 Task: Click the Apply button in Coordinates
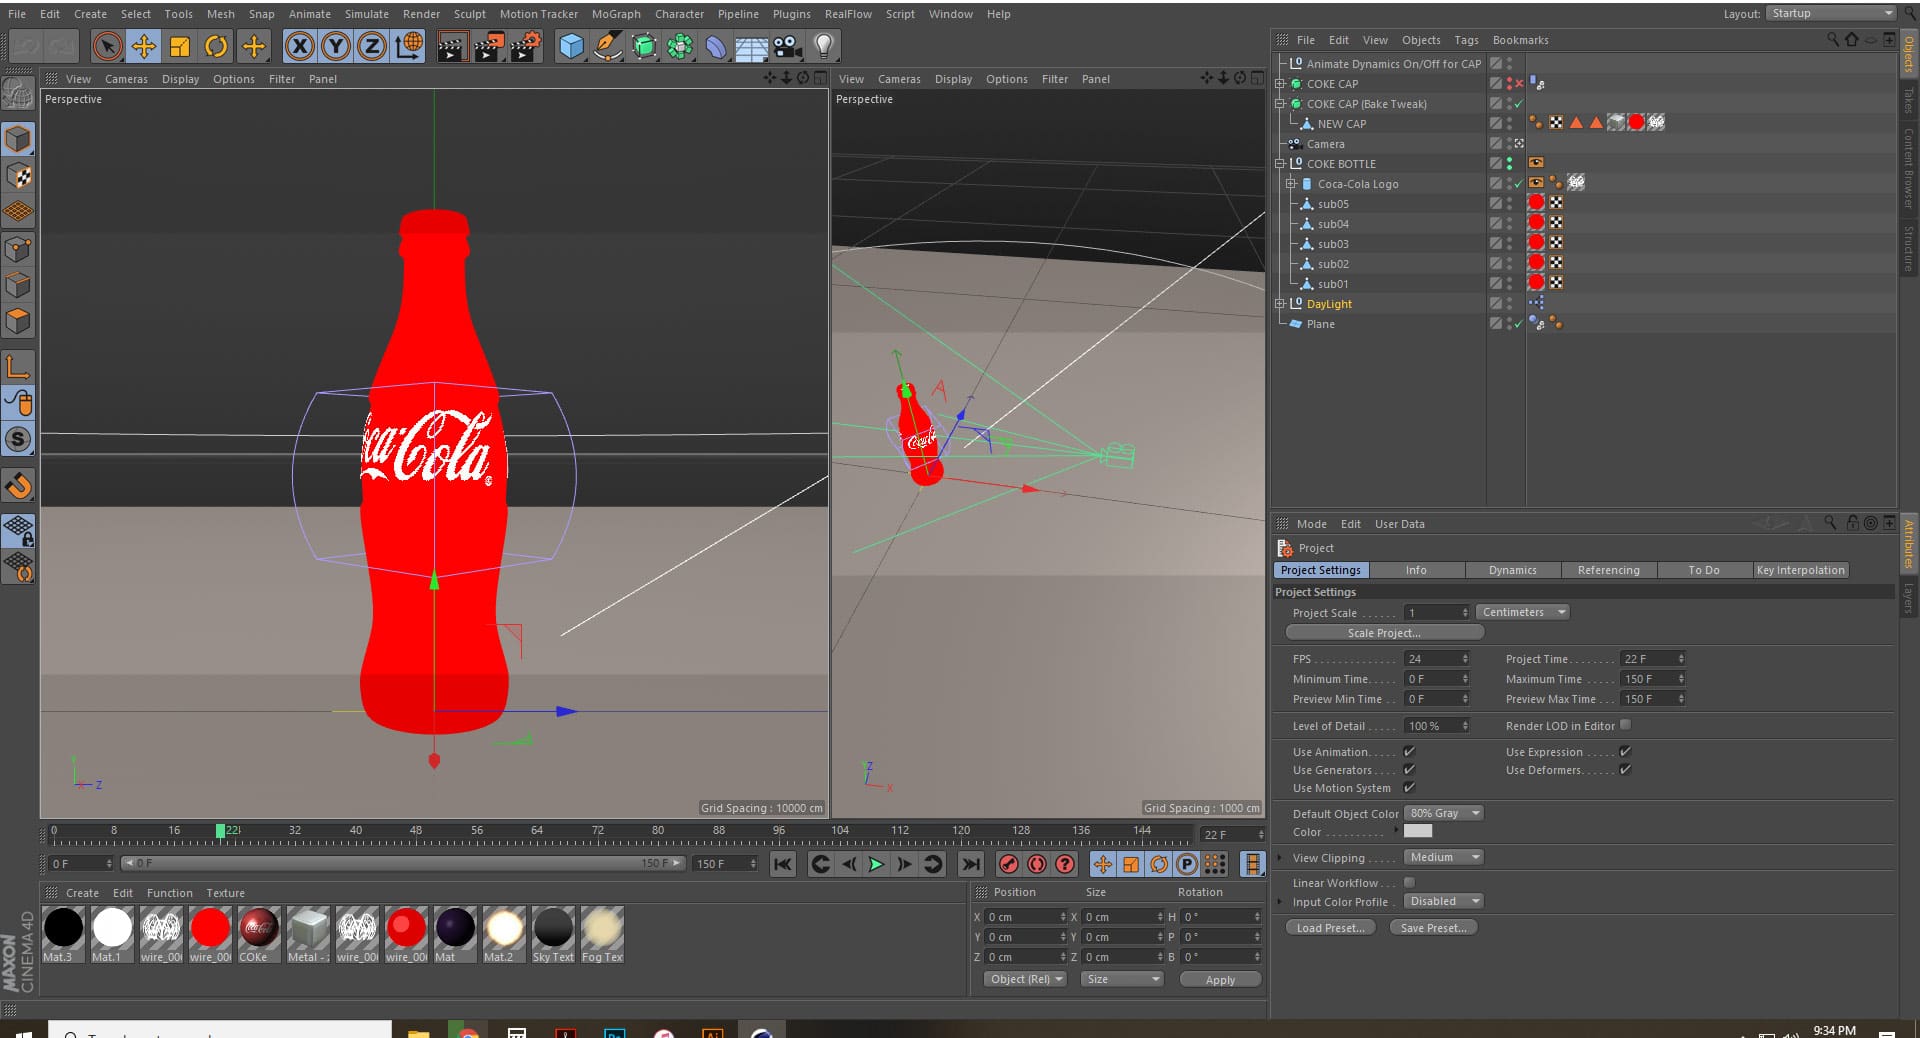coord(1220,980)
